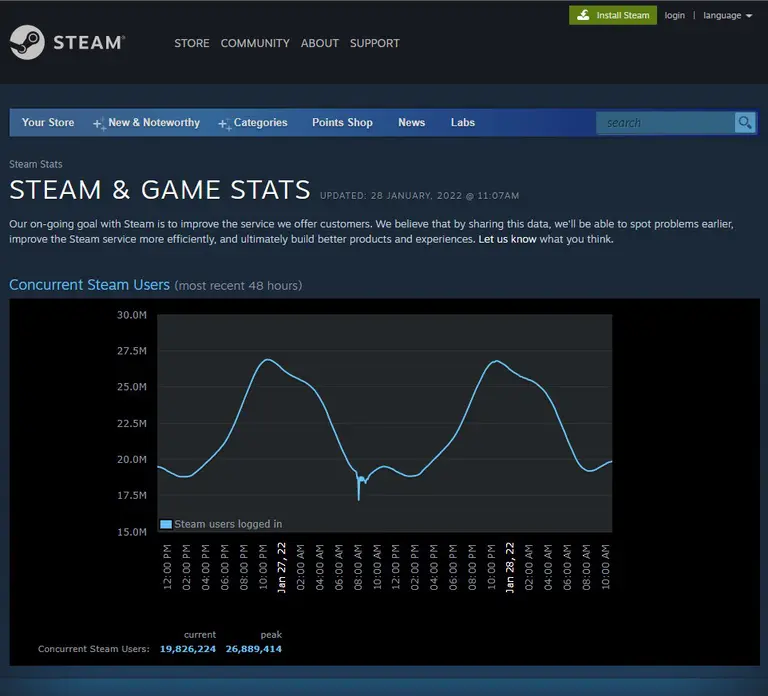Click the current column header
The image size is (768, 696).
(x=200, y=635)
